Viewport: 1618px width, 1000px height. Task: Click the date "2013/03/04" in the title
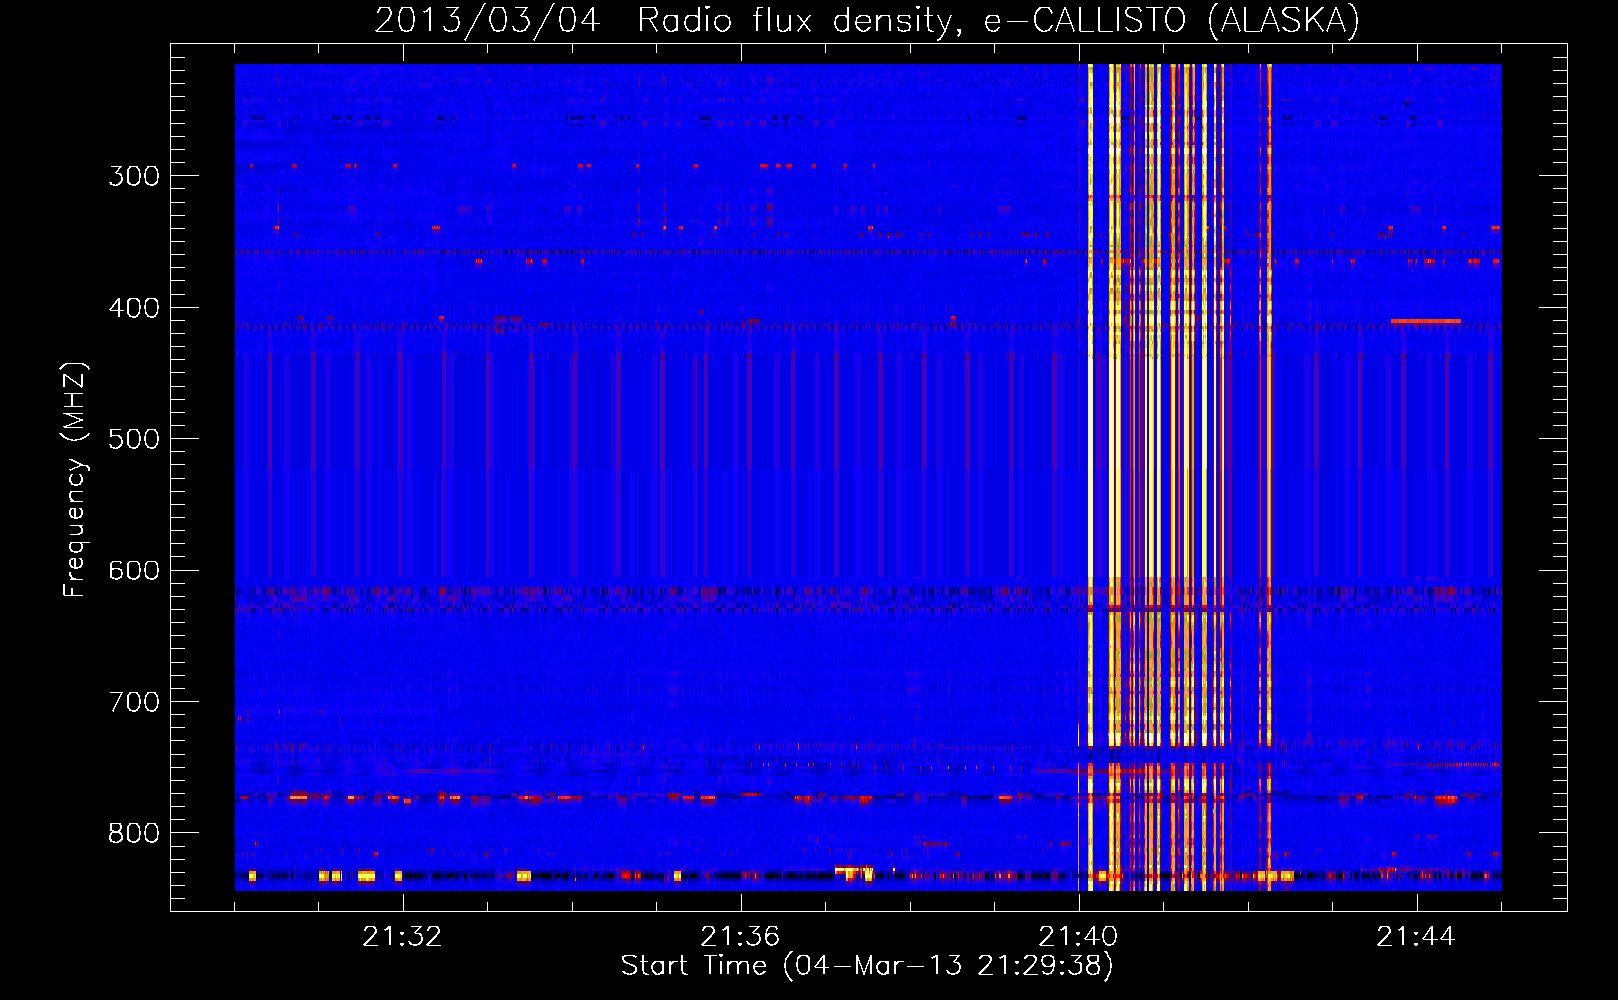click(x=487, y=21)
